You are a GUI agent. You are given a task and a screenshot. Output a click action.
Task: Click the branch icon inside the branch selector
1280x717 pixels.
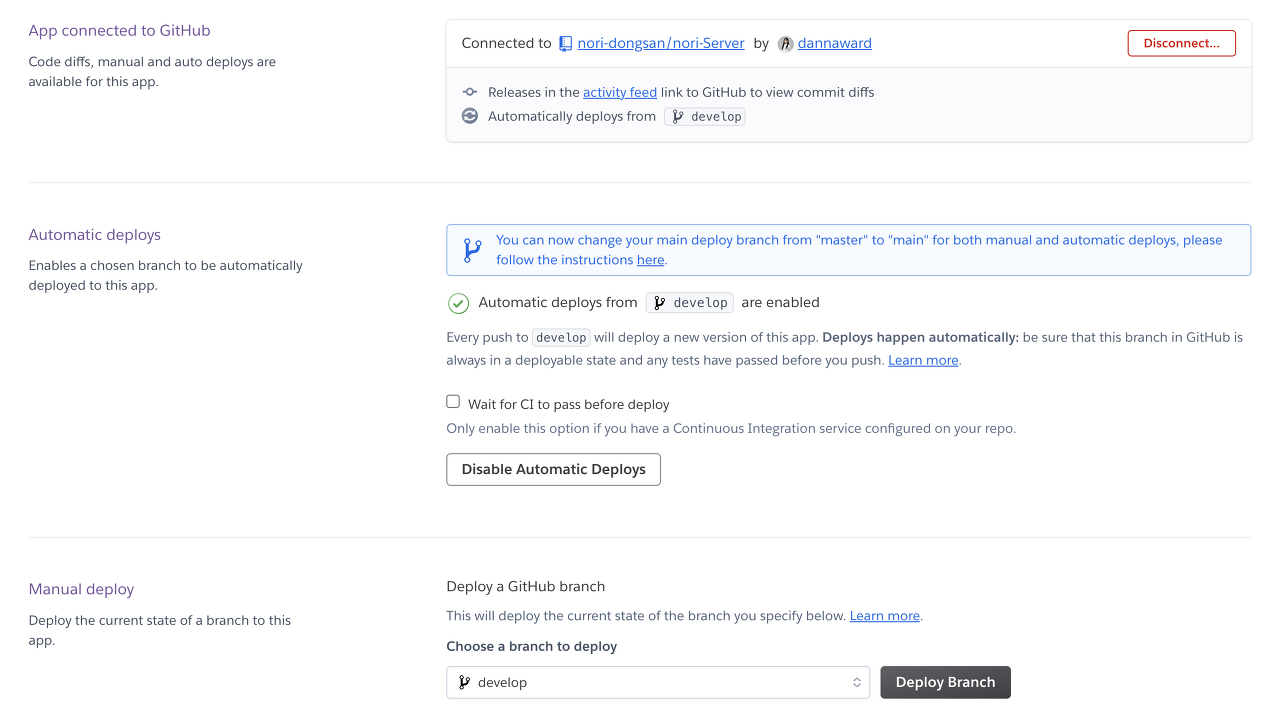pos(464,682)
